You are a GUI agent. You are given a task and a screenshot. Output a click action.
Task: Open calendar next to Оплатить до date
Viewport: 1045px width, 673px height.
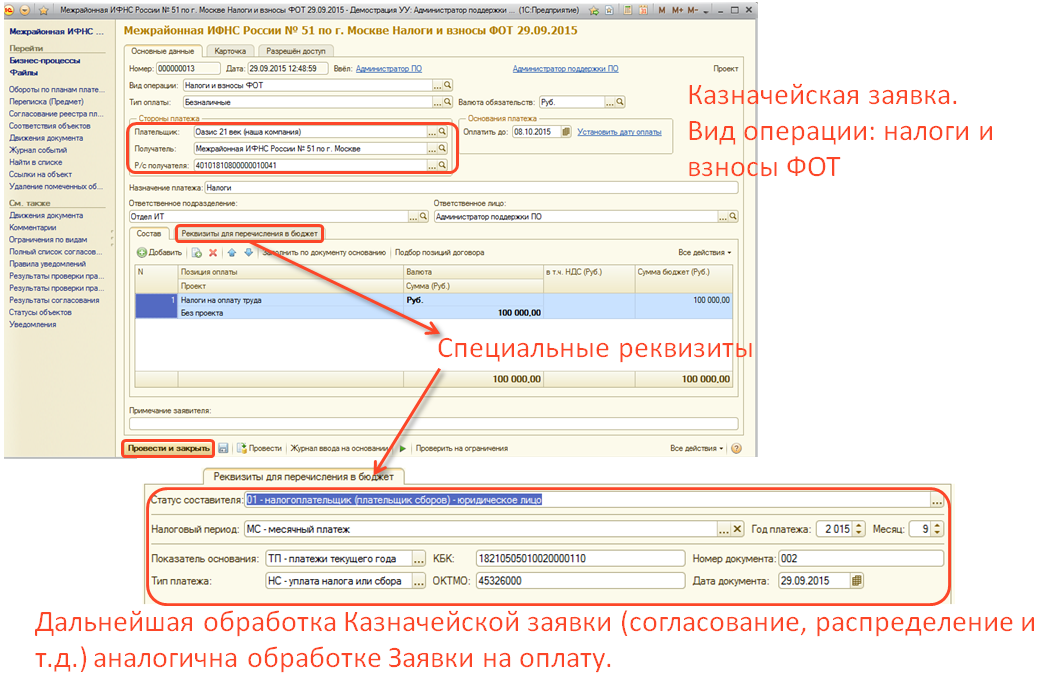[566, 132]
